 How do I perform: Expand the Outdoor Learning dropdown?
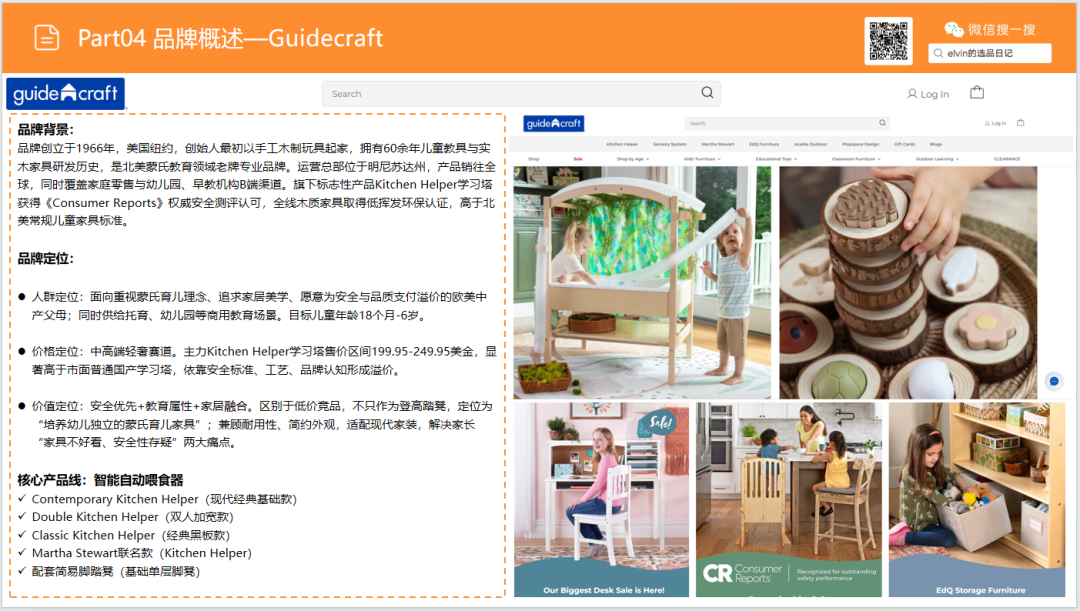click(x=937, y=159)
